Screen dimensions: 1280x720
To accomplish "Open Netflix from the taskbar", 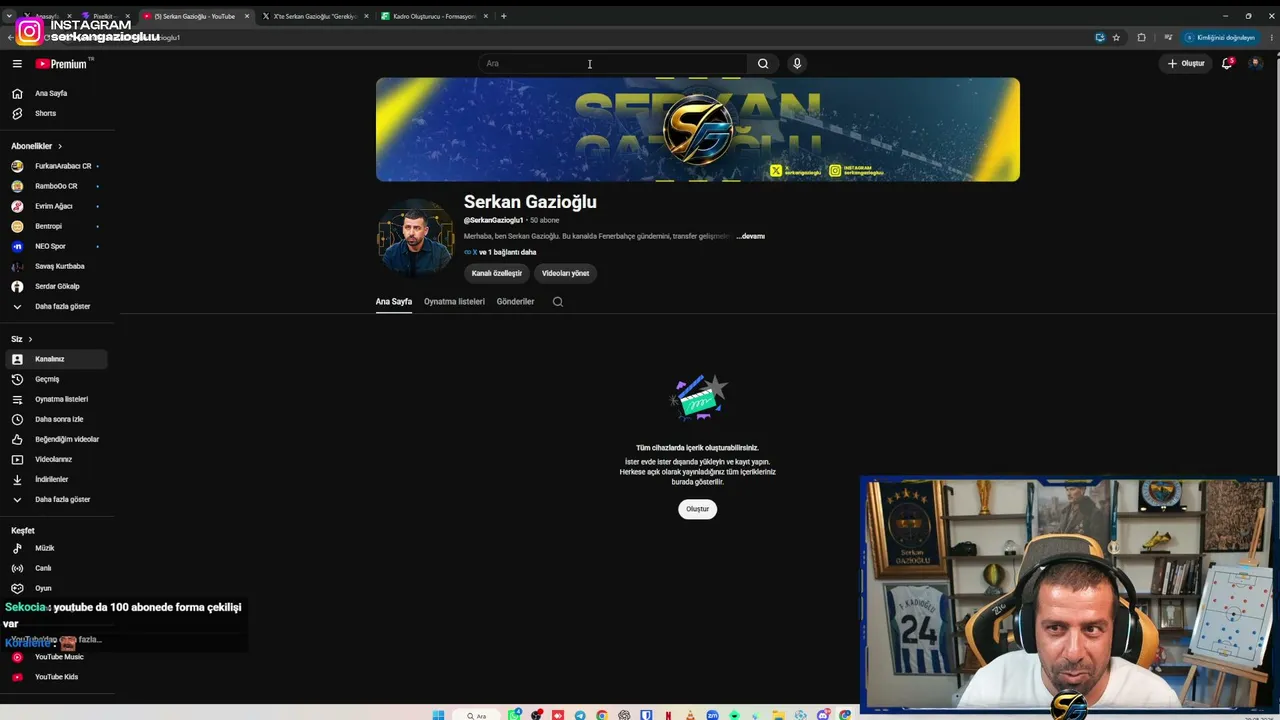I will 668,715.
